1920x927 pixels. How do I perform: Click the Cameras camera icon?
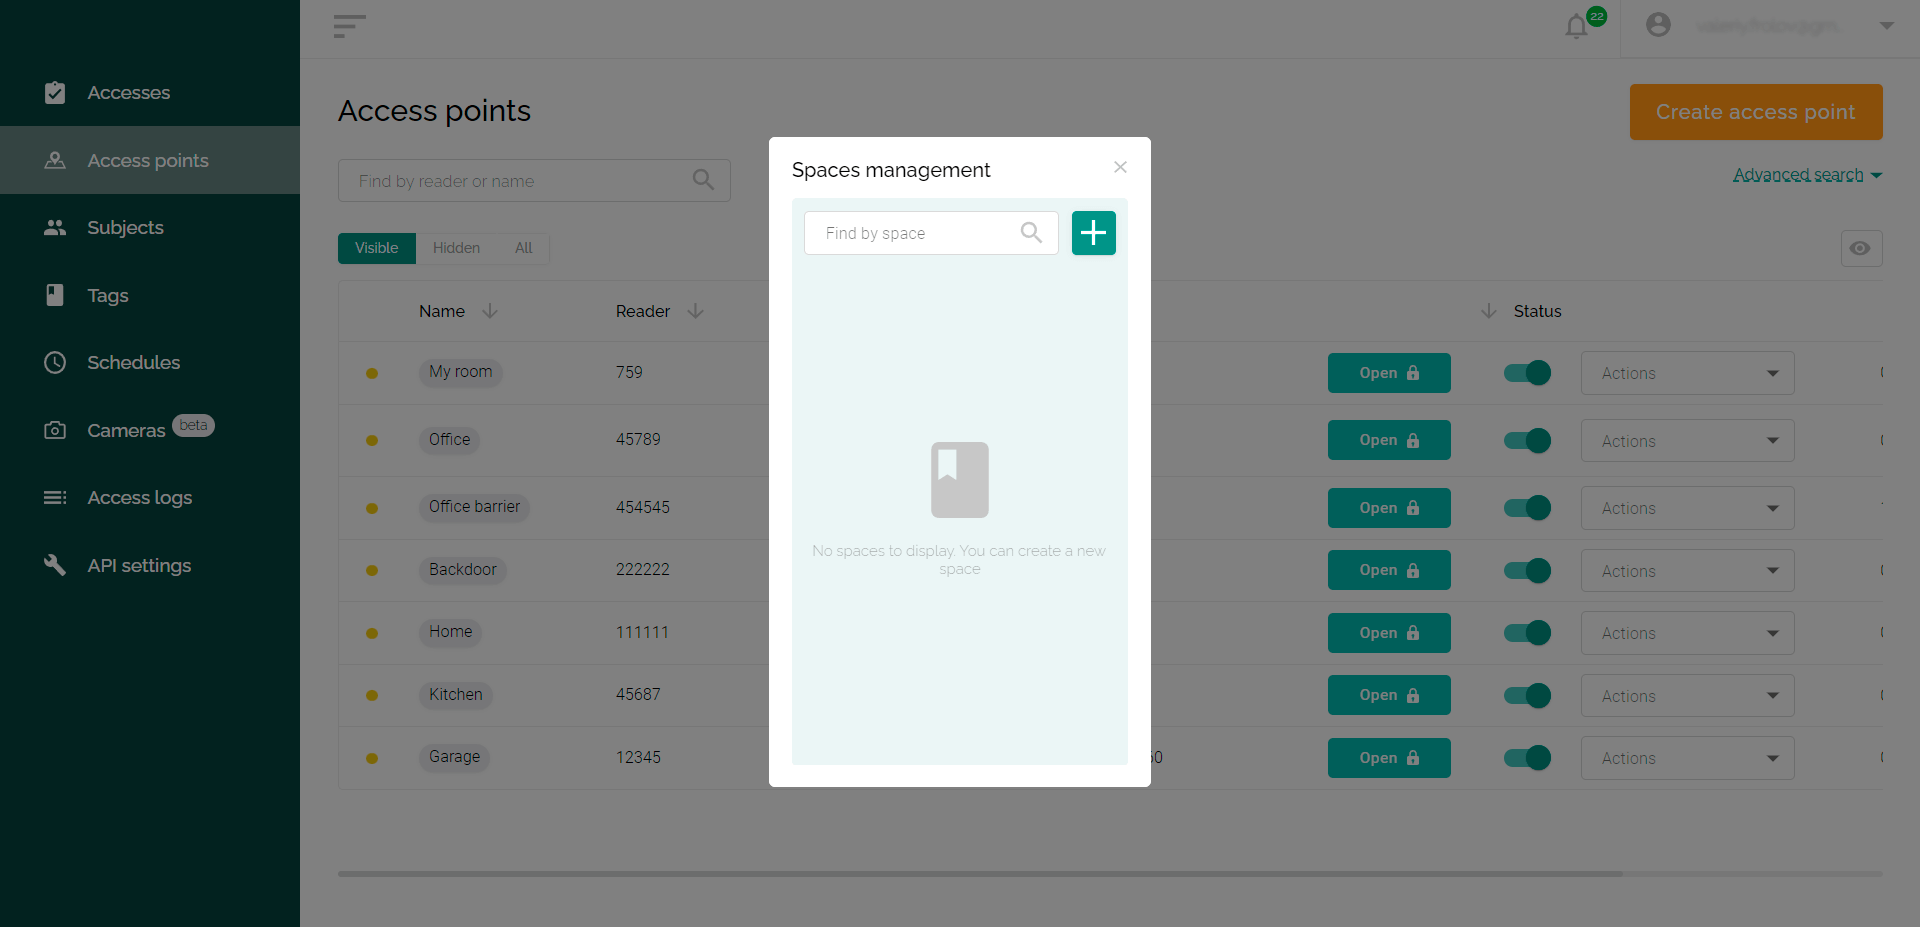coord(55,430)
